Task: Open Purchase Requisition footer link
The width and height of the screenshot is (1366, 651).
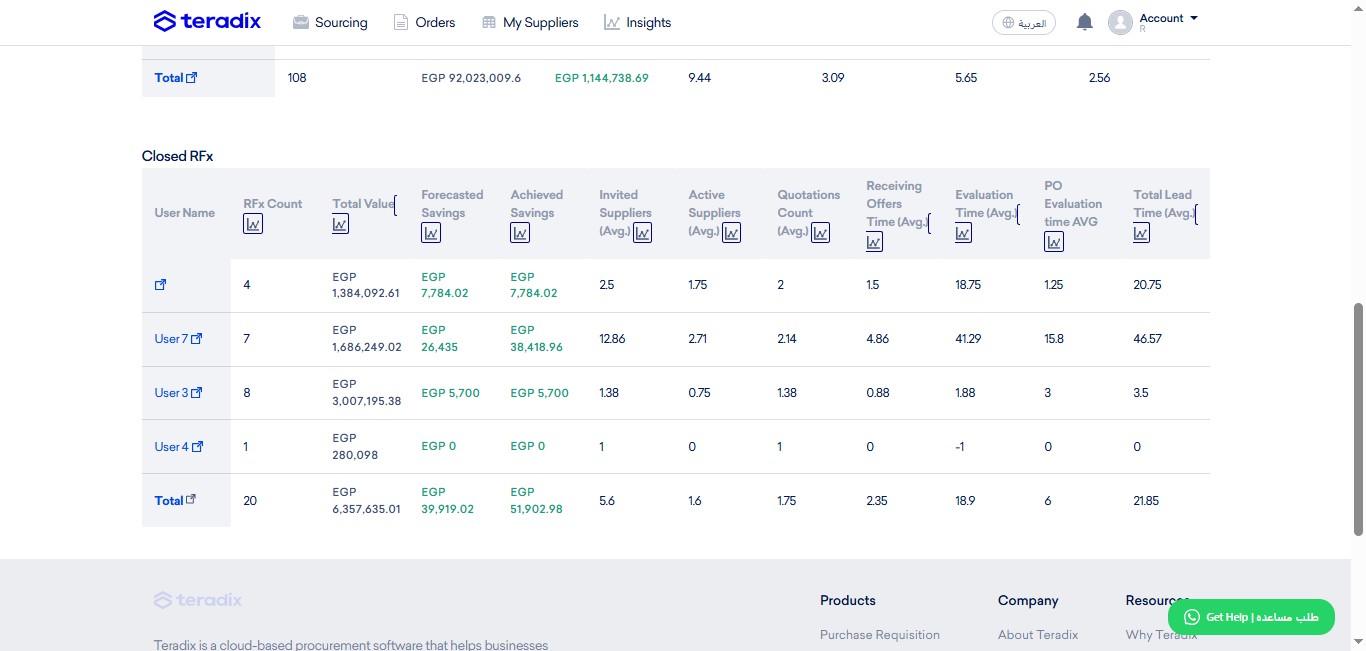Action: tap(880, 634)
